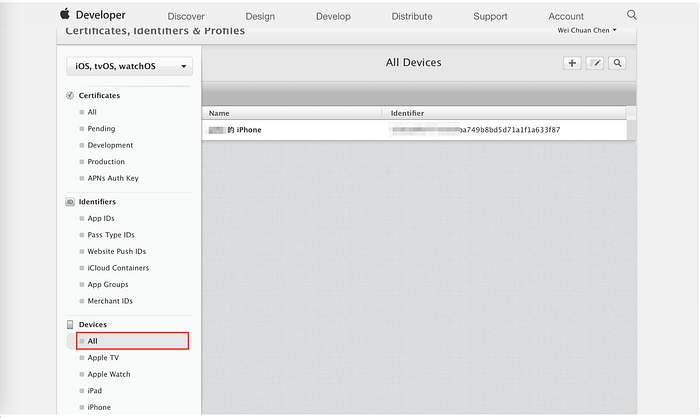Open the site search magnifier icon
The height and width of the screenshot is (418, 700).
(632, 15)
